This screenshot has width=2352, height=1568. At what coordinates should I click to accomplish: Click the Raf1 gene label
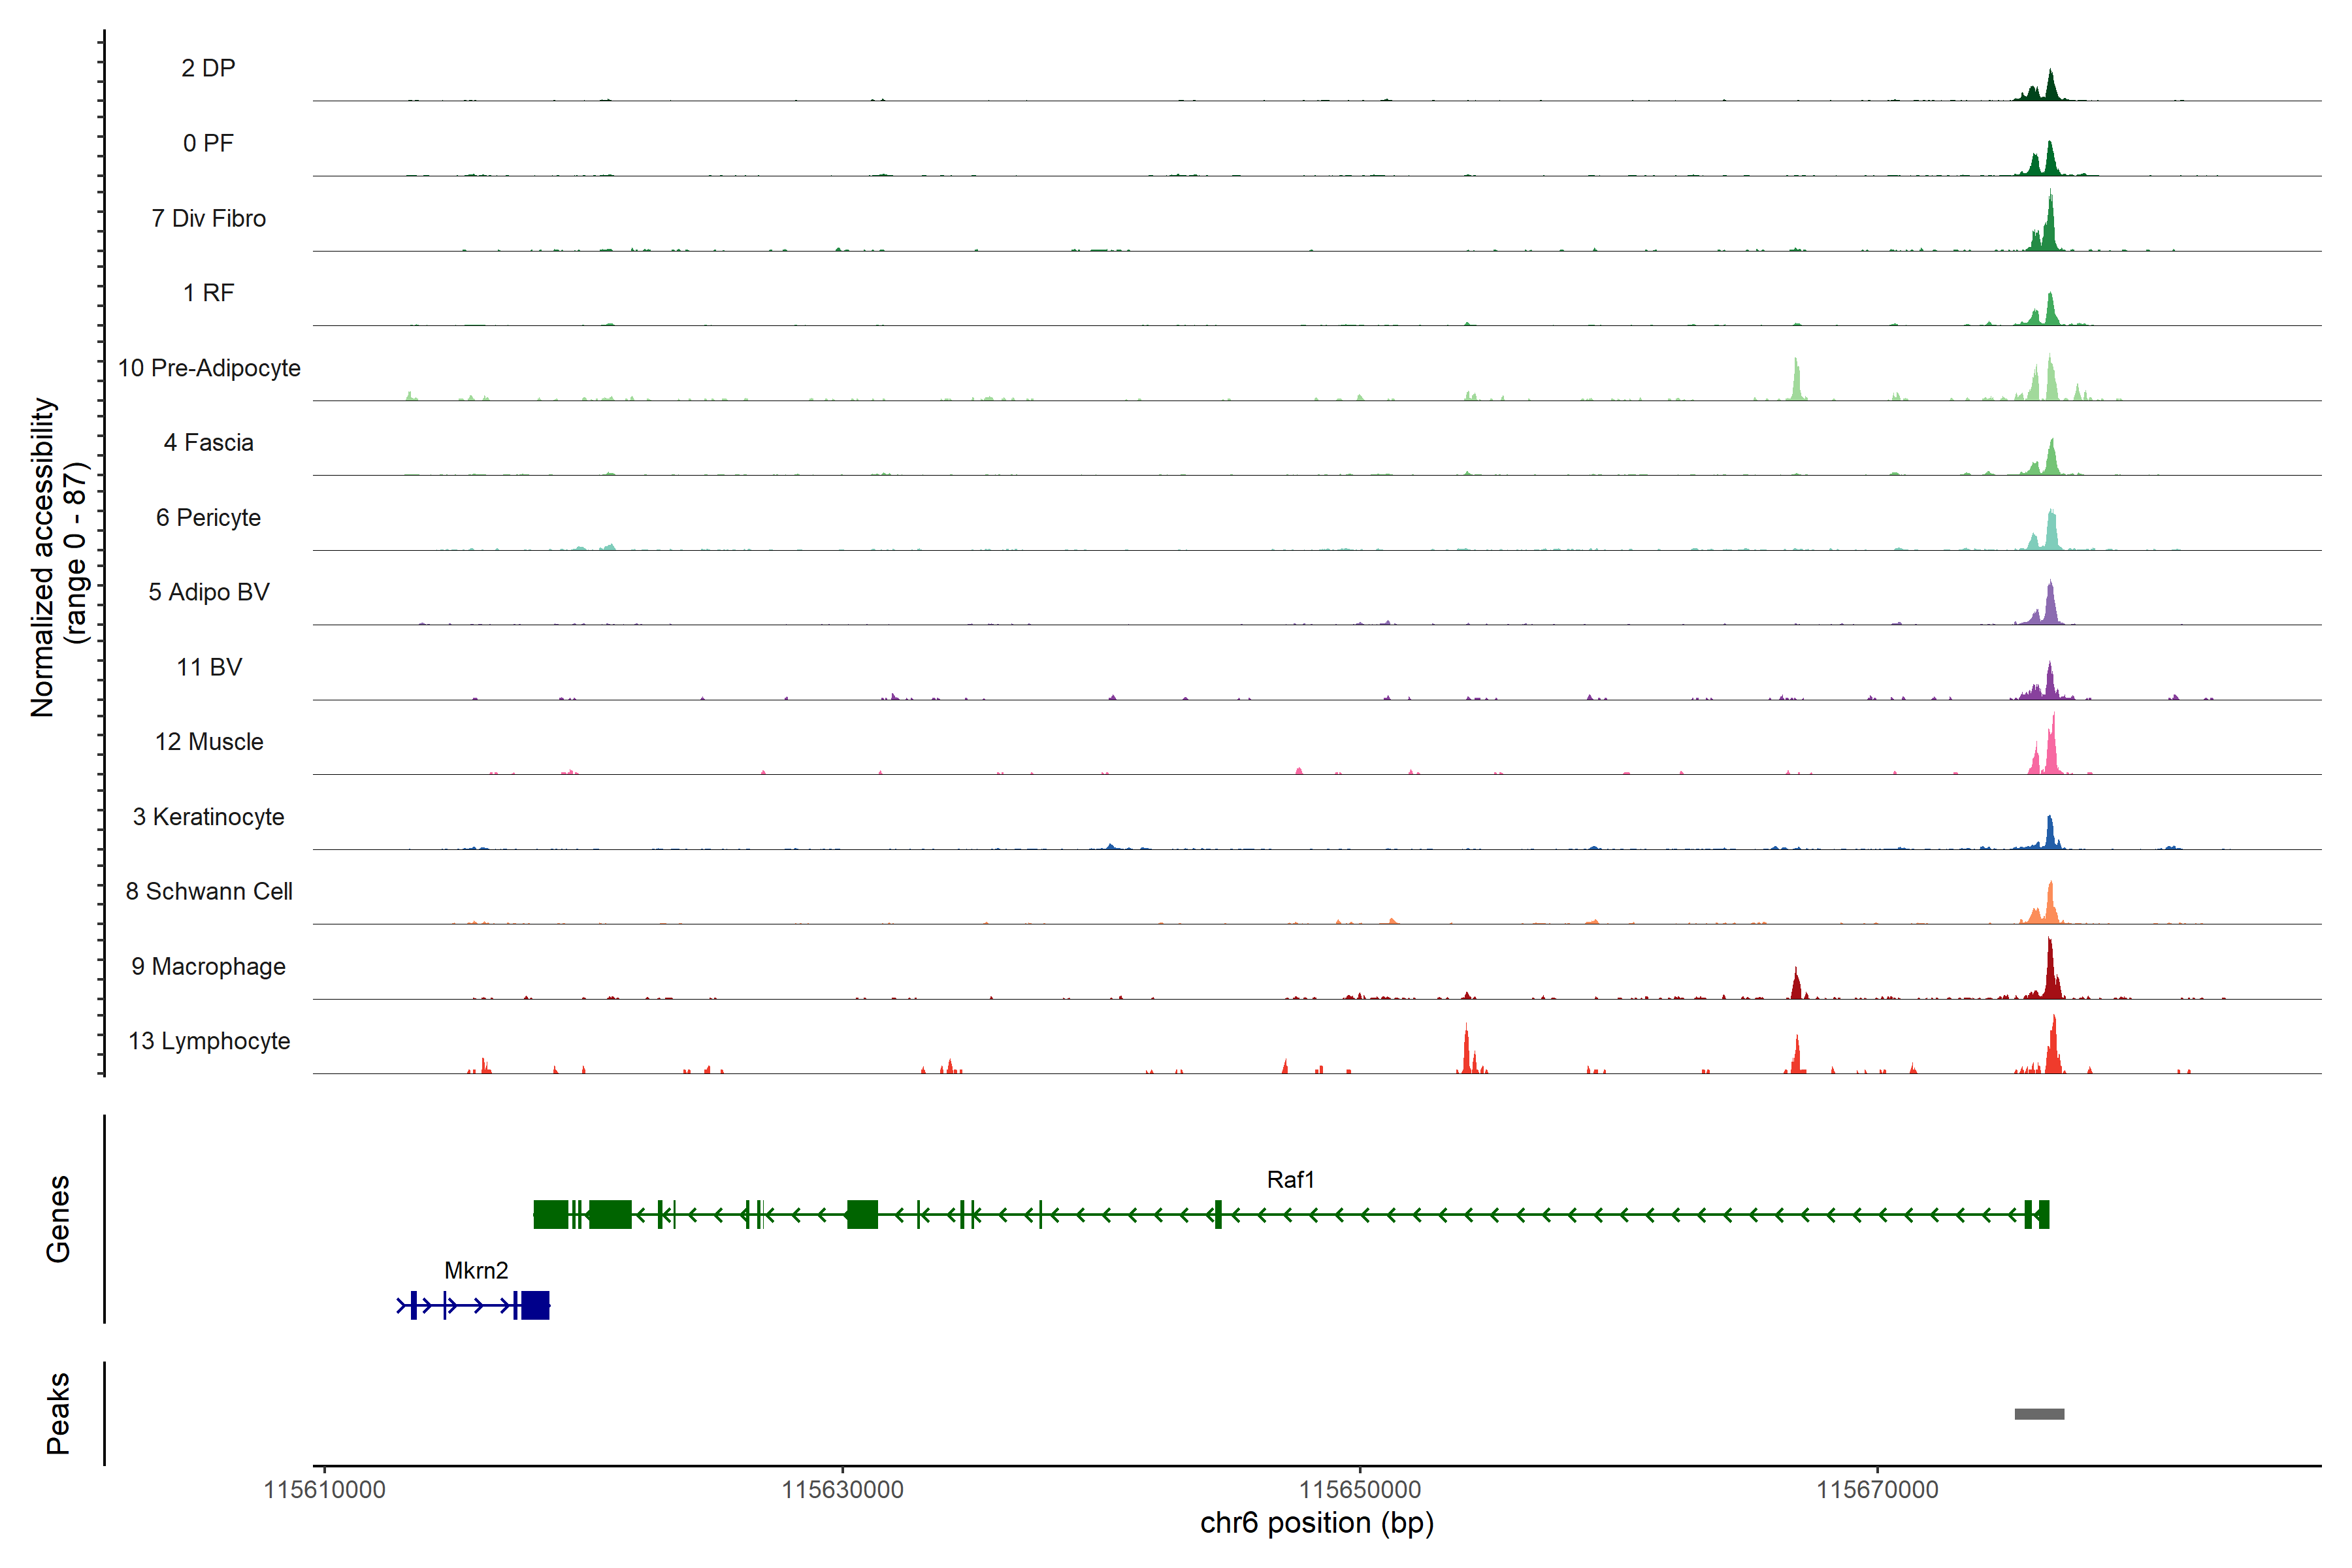click(x=1290, y=1179)
